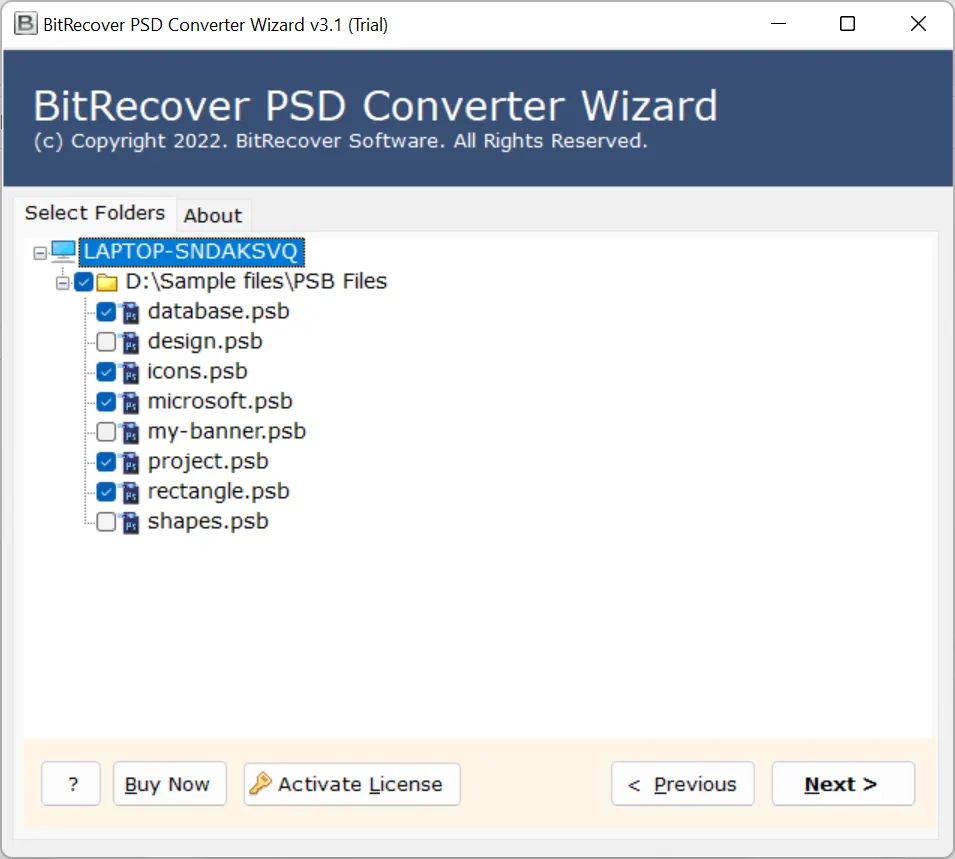Uncheck the D:\Sample files\PSB Files folder checkbox
The width and height of the screenshot is (955, 859).
click(83, 281)
